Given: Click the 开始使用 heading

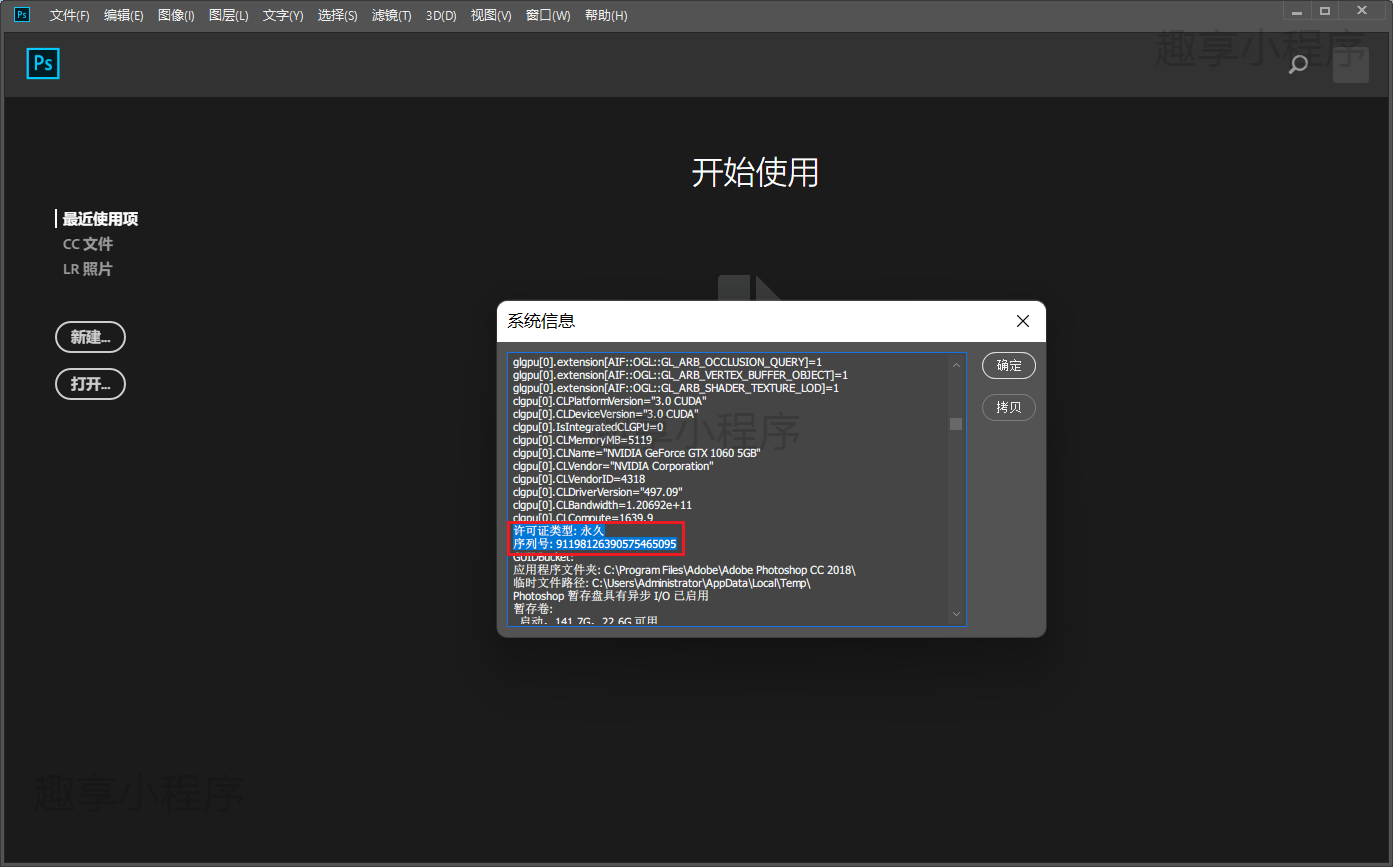Looking at the screenshot, I should click(x=755, y=173).
